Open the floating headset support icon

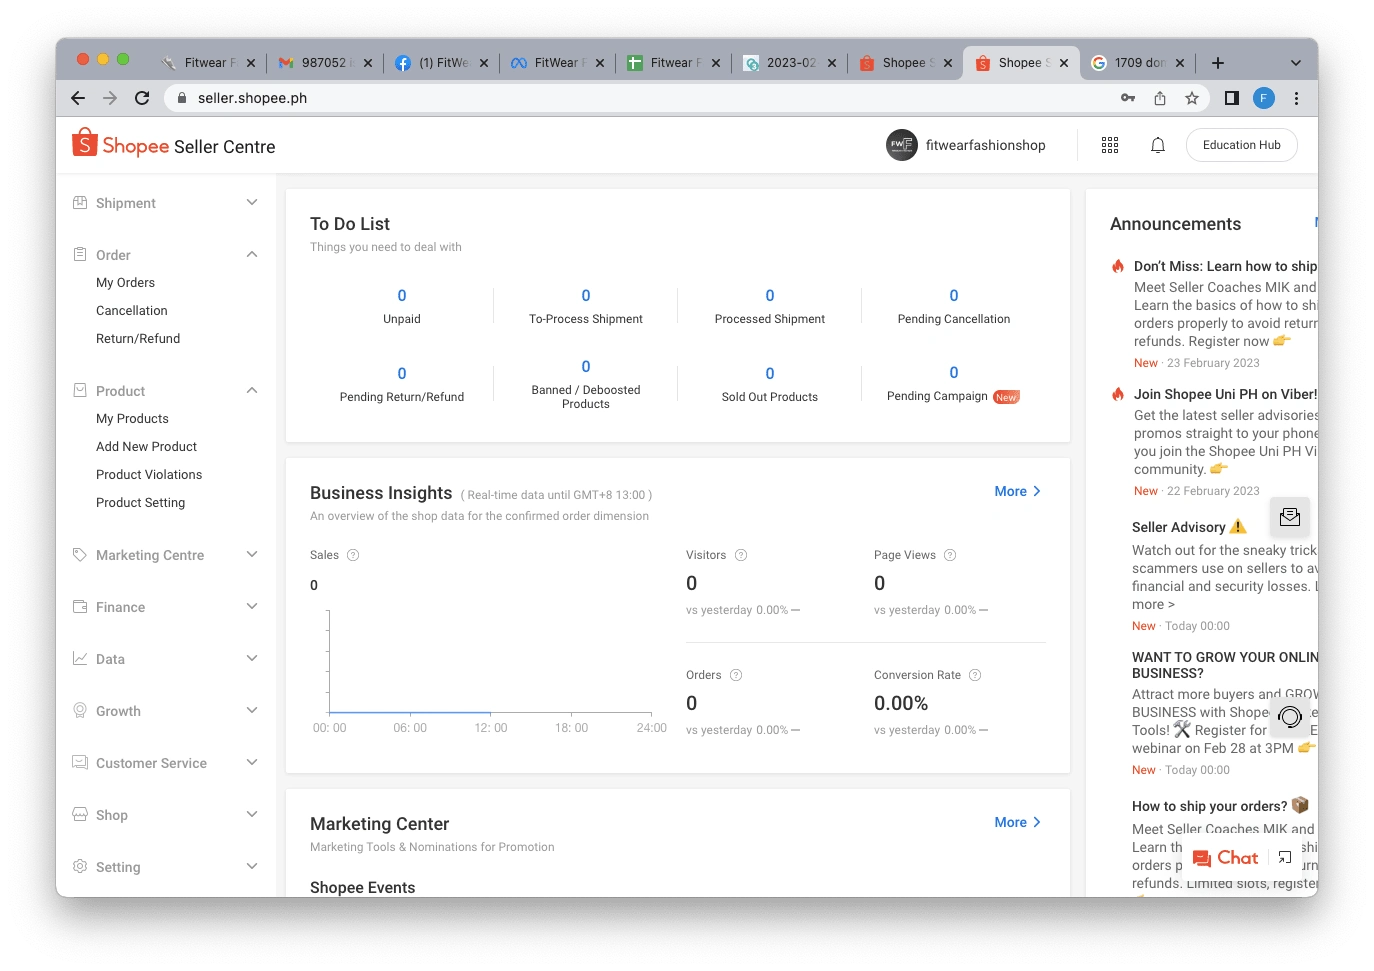(1290, 716)
